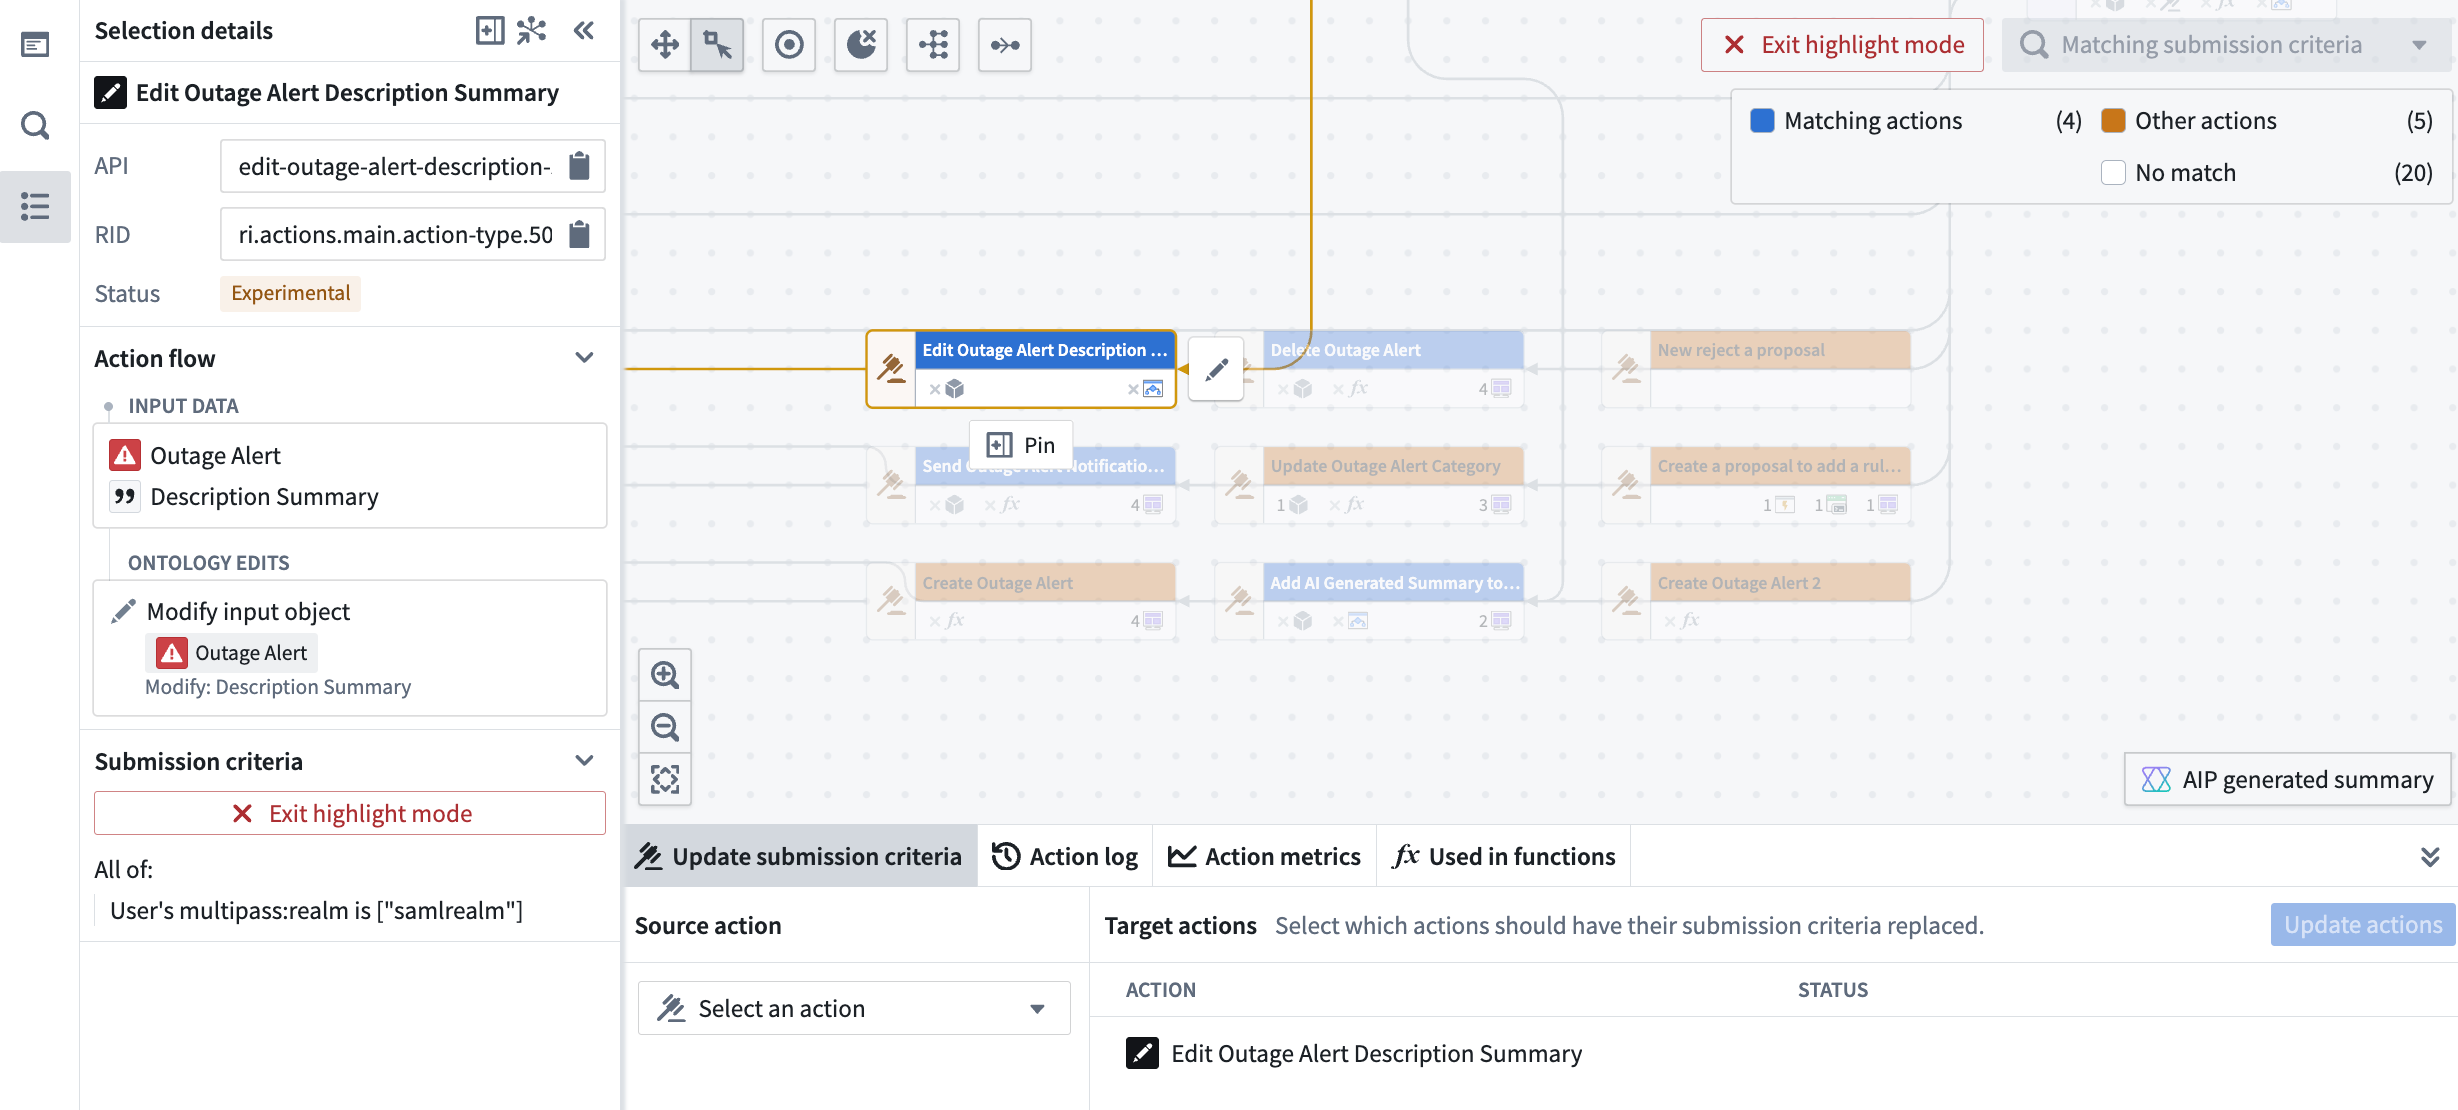Enable the No match checkbox

click(2114, 172)
